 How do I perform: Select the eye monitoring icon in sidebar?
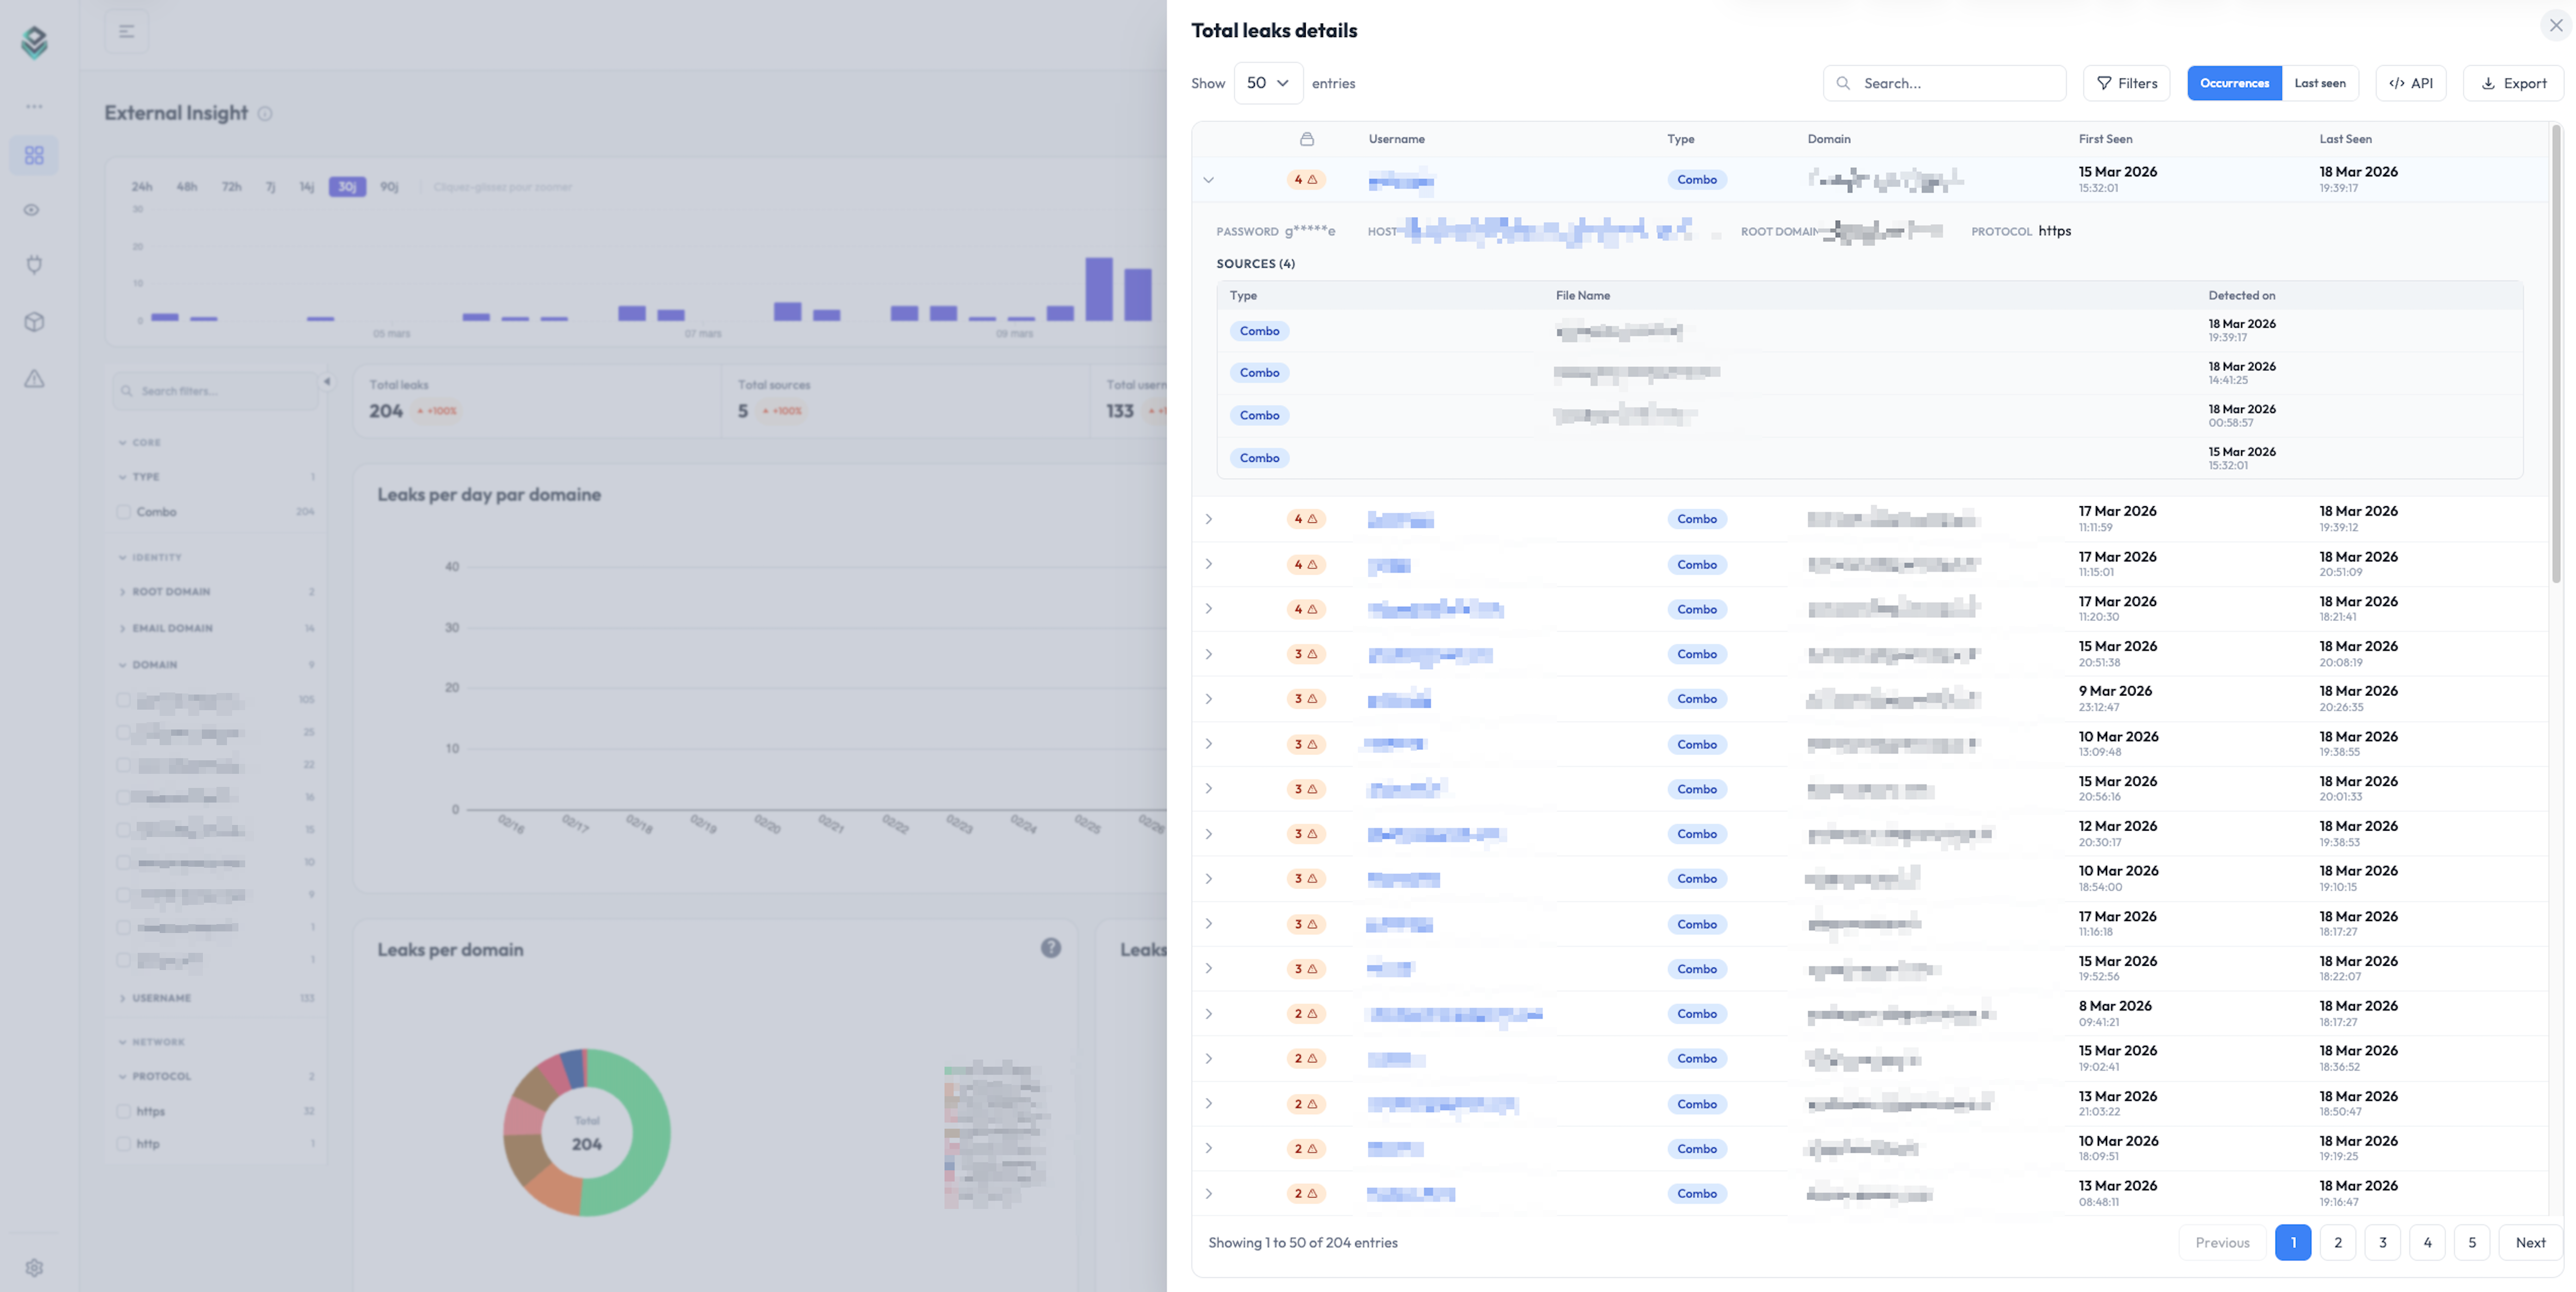[x=32, y=210]
